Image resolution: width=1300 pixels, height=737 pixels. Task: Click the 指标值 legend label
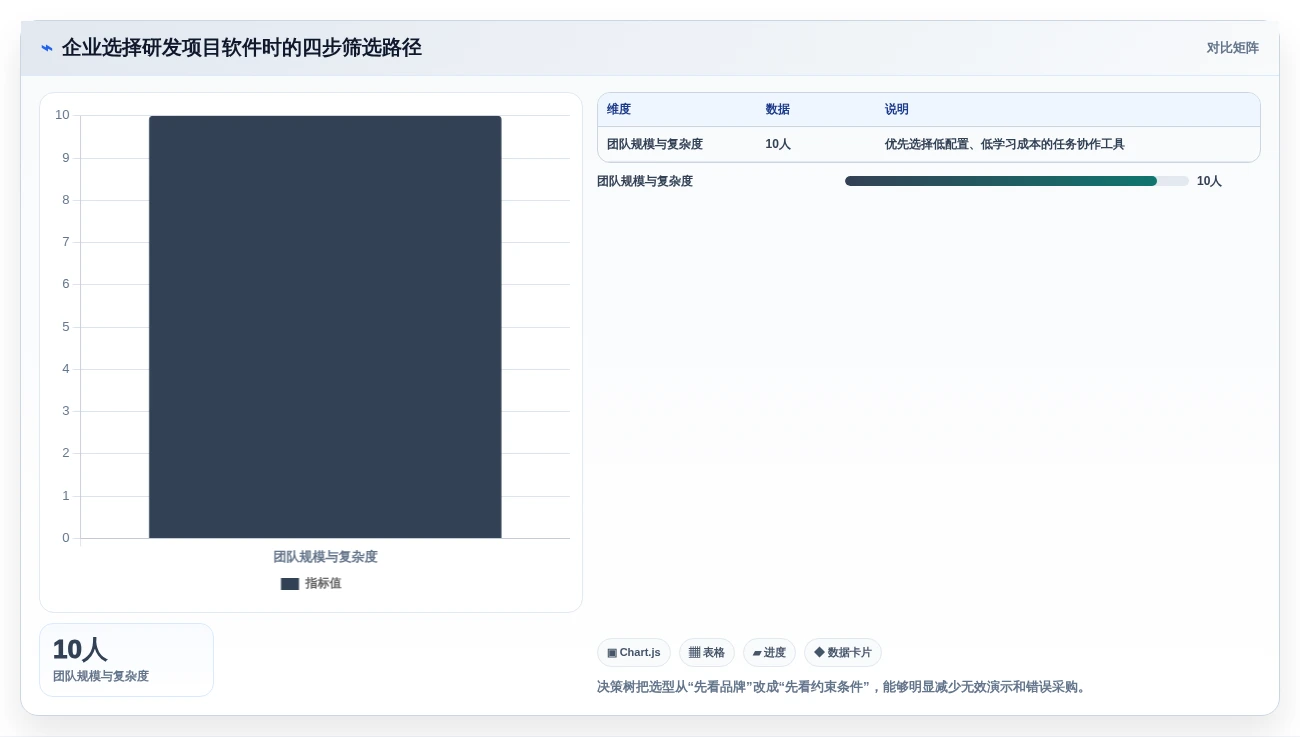click(x=323, y=584)
